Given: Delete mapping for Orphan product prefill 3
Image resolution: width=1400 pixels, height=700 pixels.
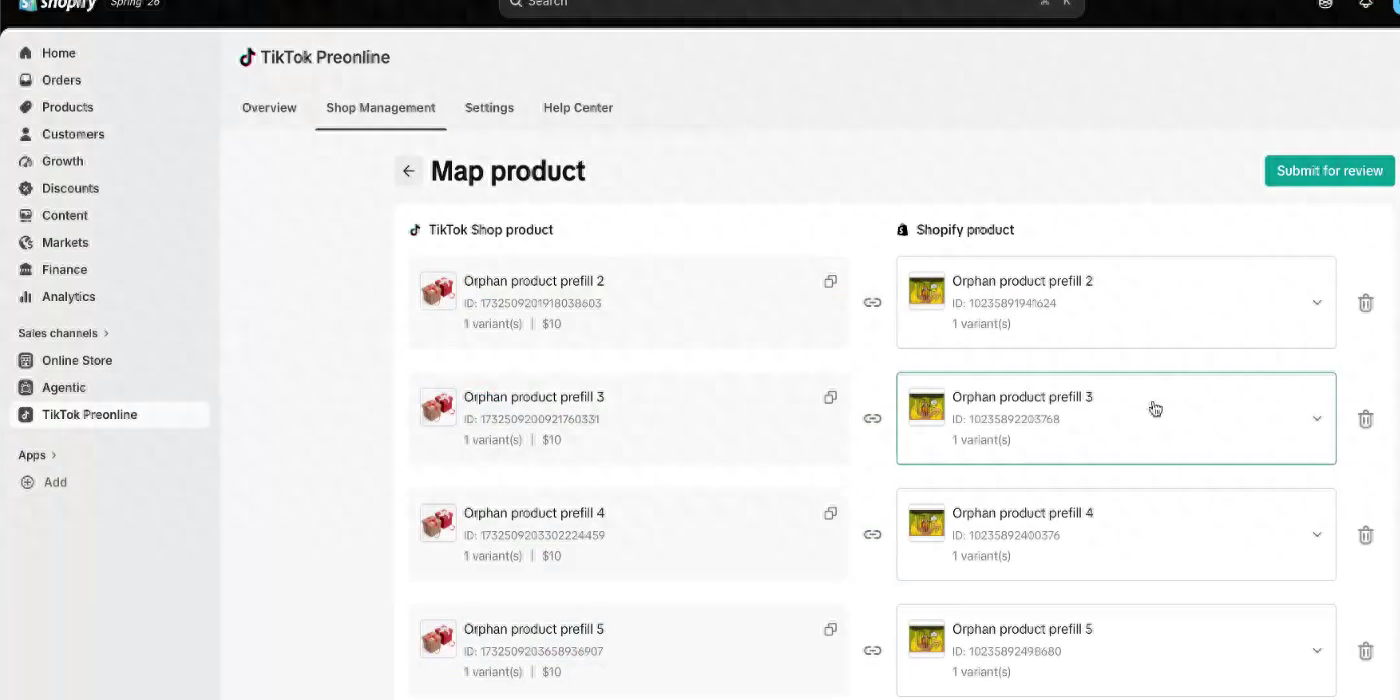Looking at the screenshot, I should point(1365,419).
